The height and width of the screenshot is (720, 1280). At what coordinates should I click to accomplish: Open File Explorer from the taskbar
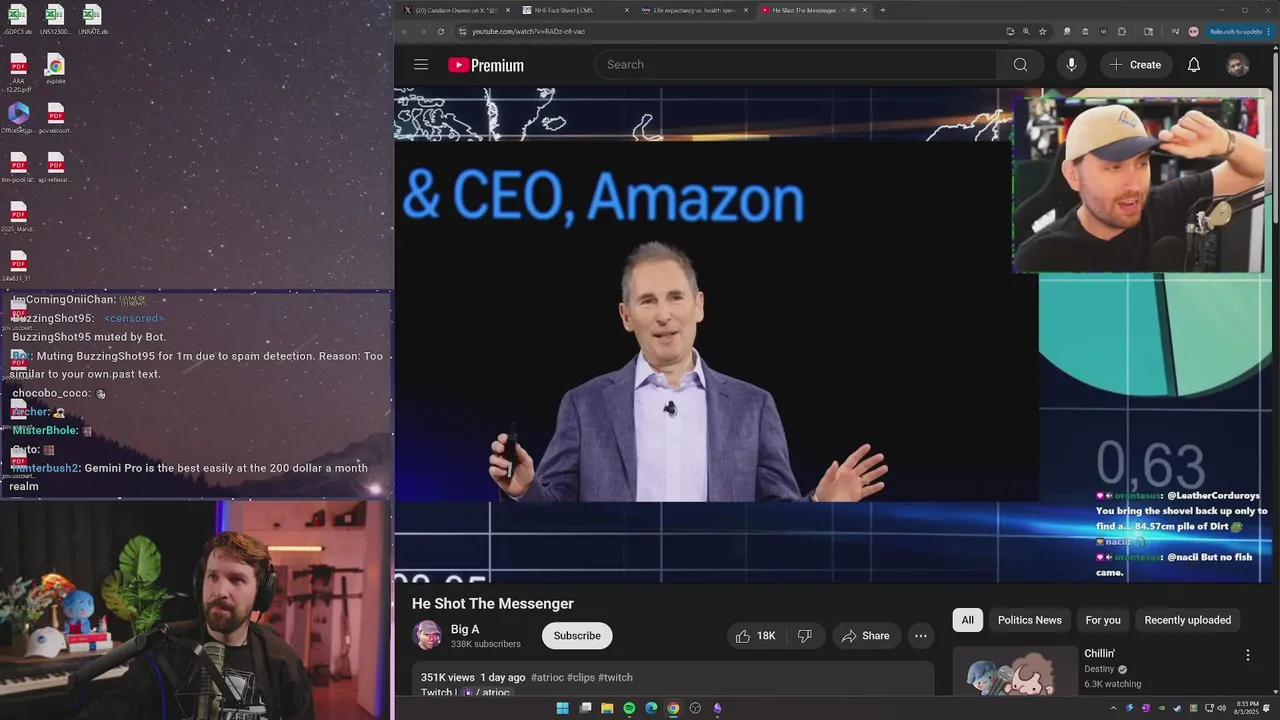click(607, 708)
